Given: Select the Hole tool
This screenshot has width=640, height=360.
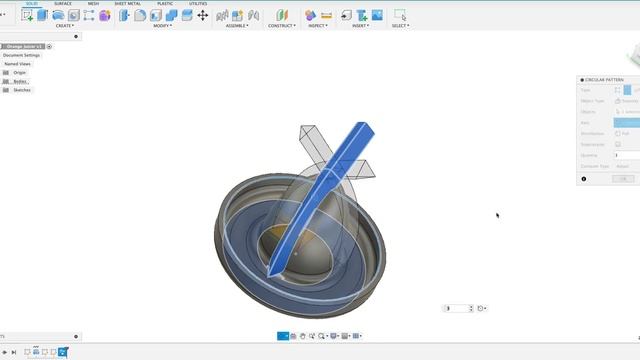Looking at the screenshot, I should [x=73, y=16].
